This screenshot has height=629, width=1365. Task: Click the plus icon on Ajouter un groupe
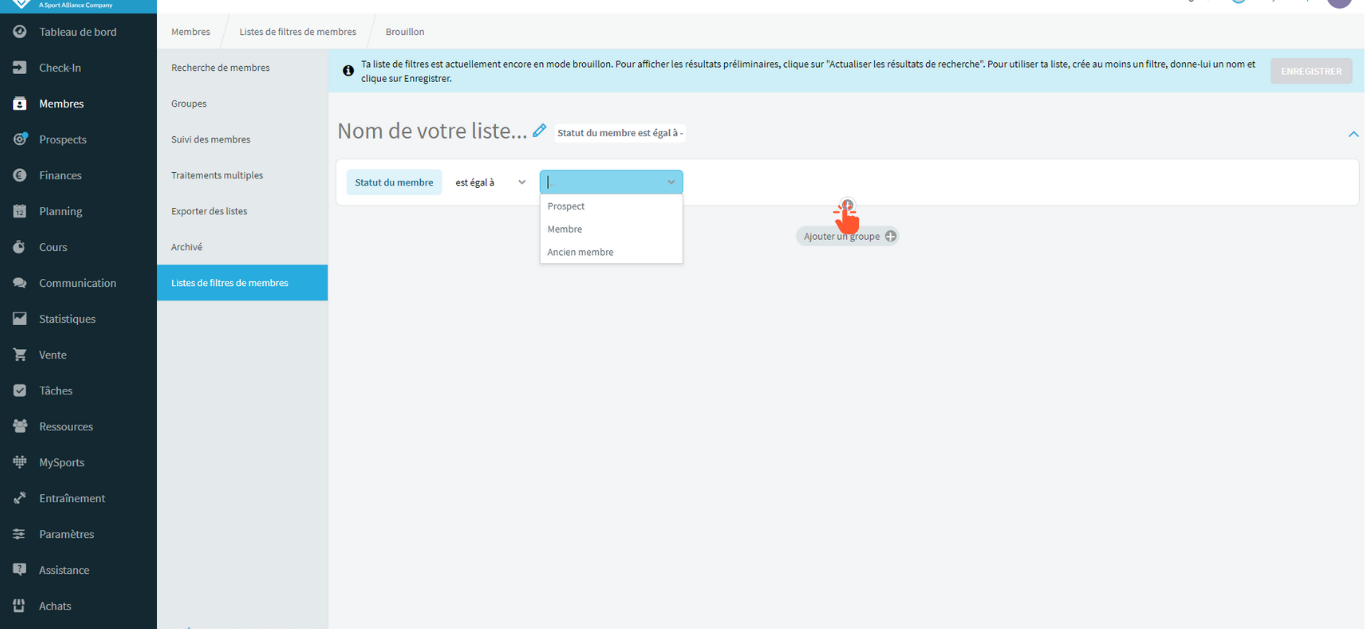(x=891, y=236)
